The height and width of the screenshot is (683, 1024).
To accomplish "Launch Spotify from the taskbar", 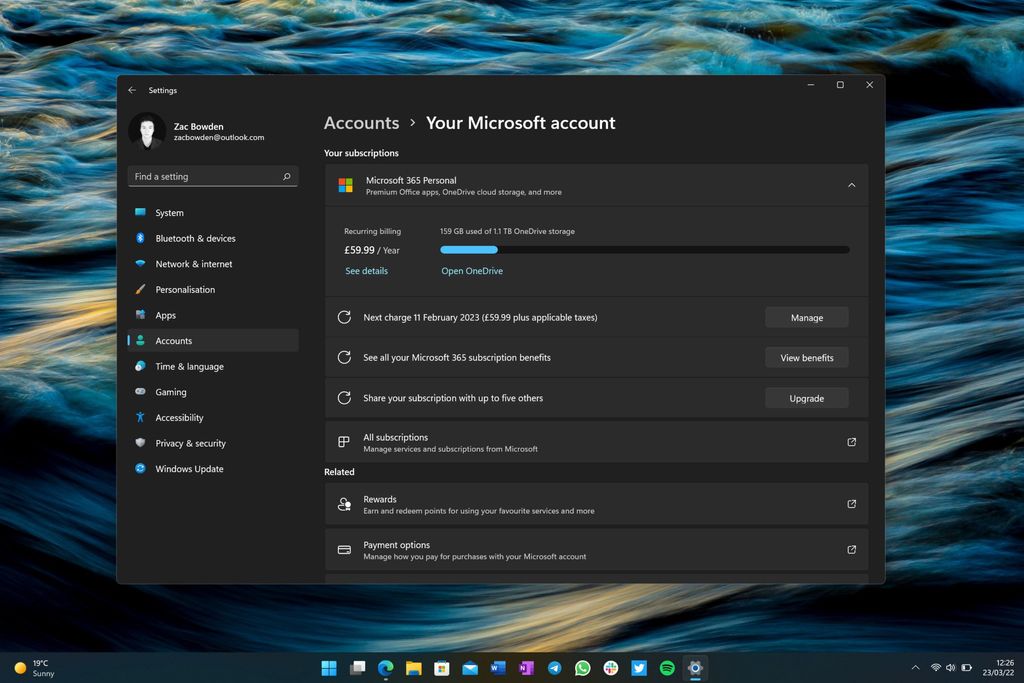I will pos(666,667).
